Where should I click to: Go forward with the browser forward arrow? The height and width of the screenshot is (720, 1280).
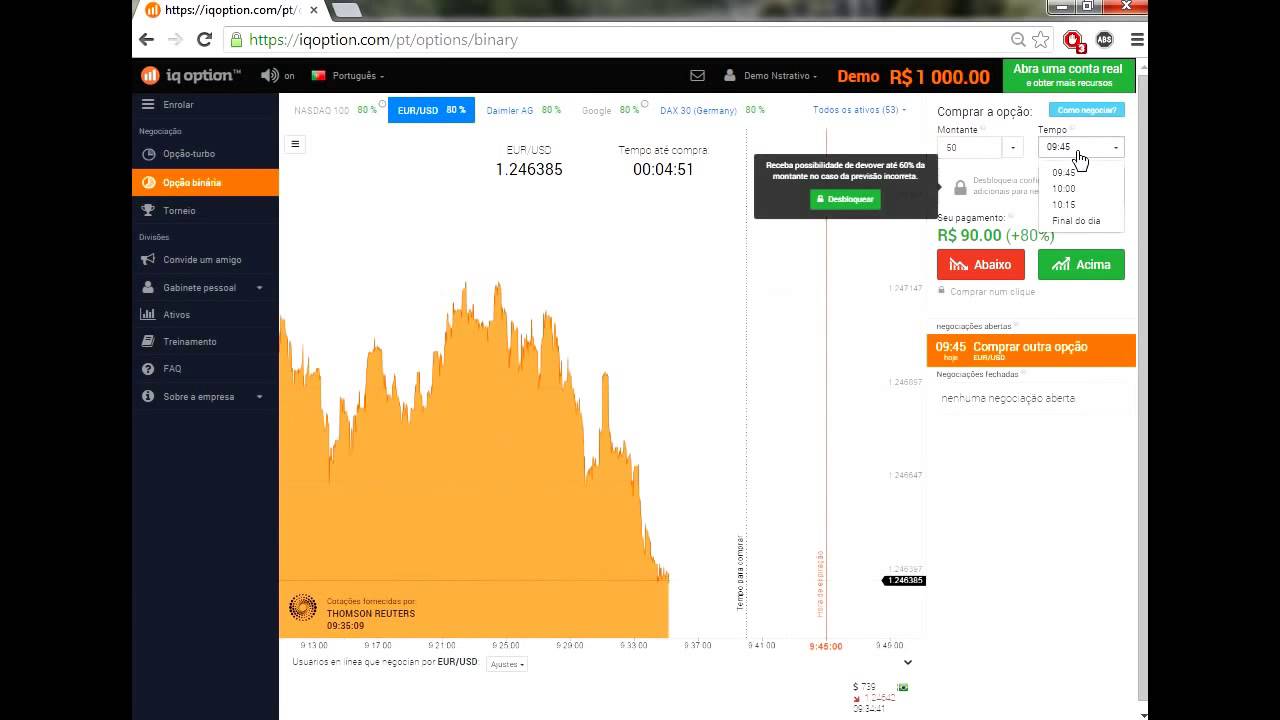tap(175, 40)
